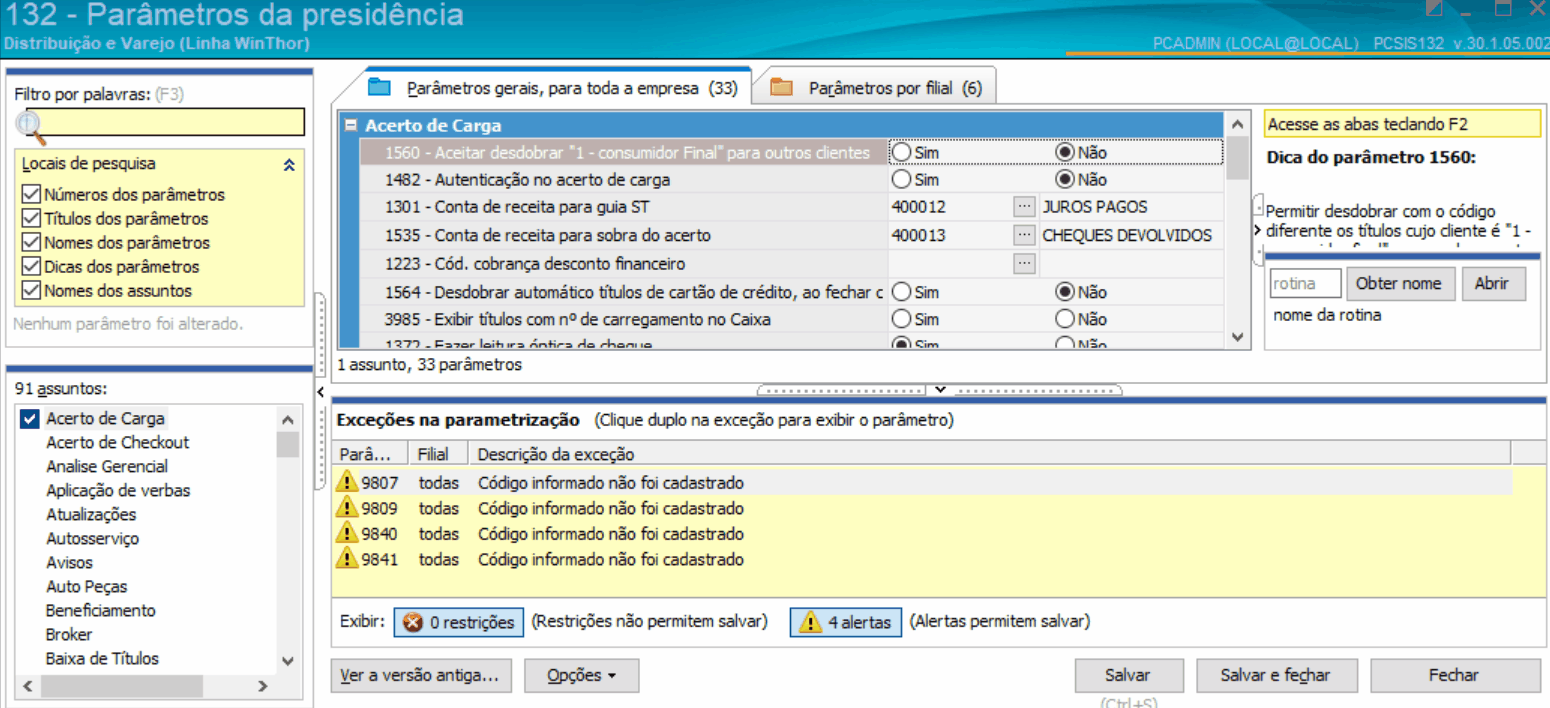This screenshot has width=1550, height=708.
Task: Toggle Títulos dos parâmetros checkbox
Action: 31,219
